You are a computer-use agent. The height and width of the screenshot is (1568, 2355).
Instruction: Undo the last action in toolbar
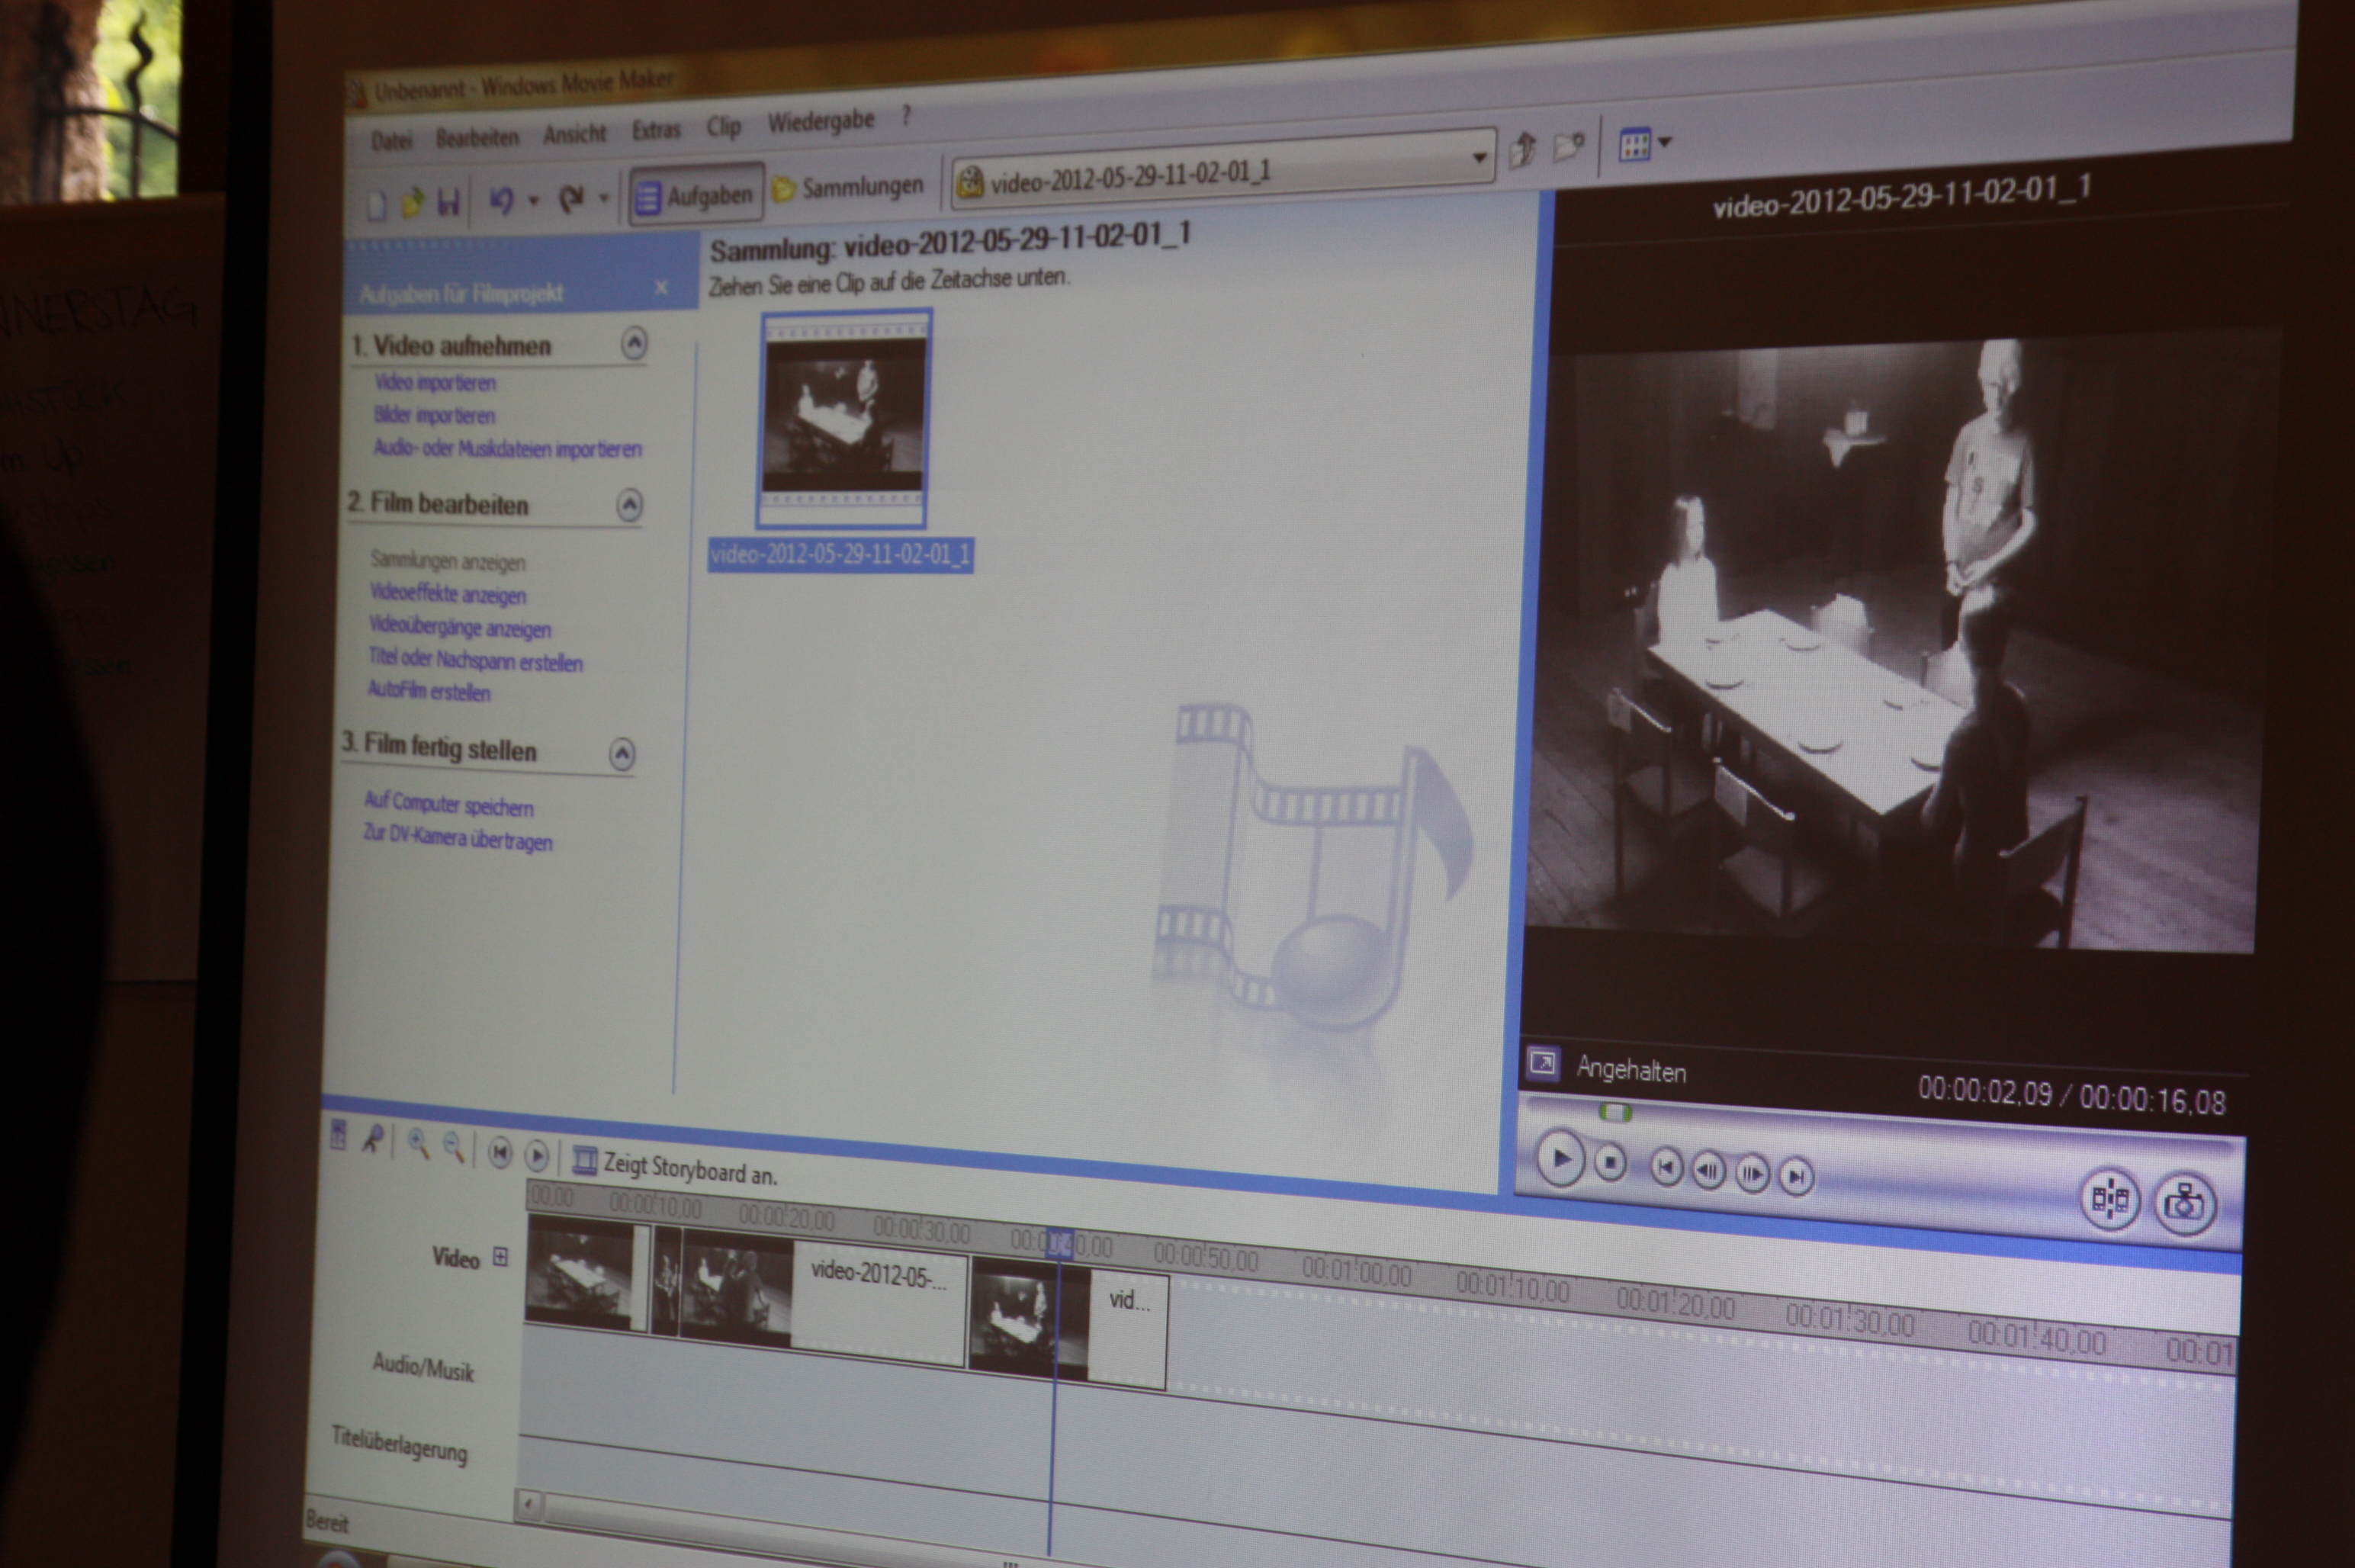click(x=501, y=200)
